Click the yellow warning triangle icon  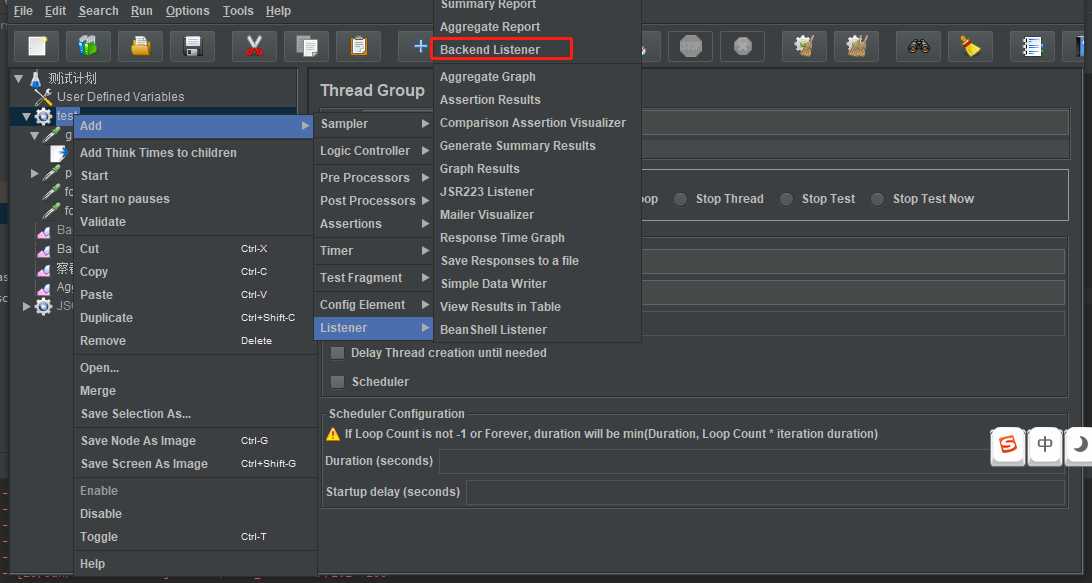point(333,434)
